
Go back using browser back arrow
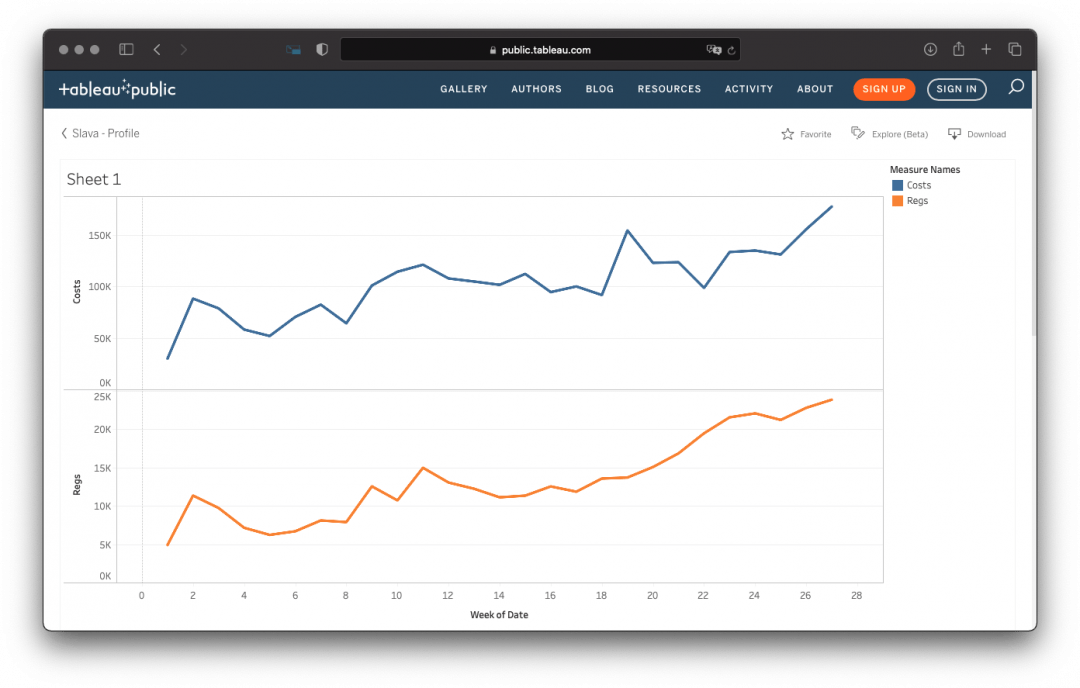coord(157,49)
